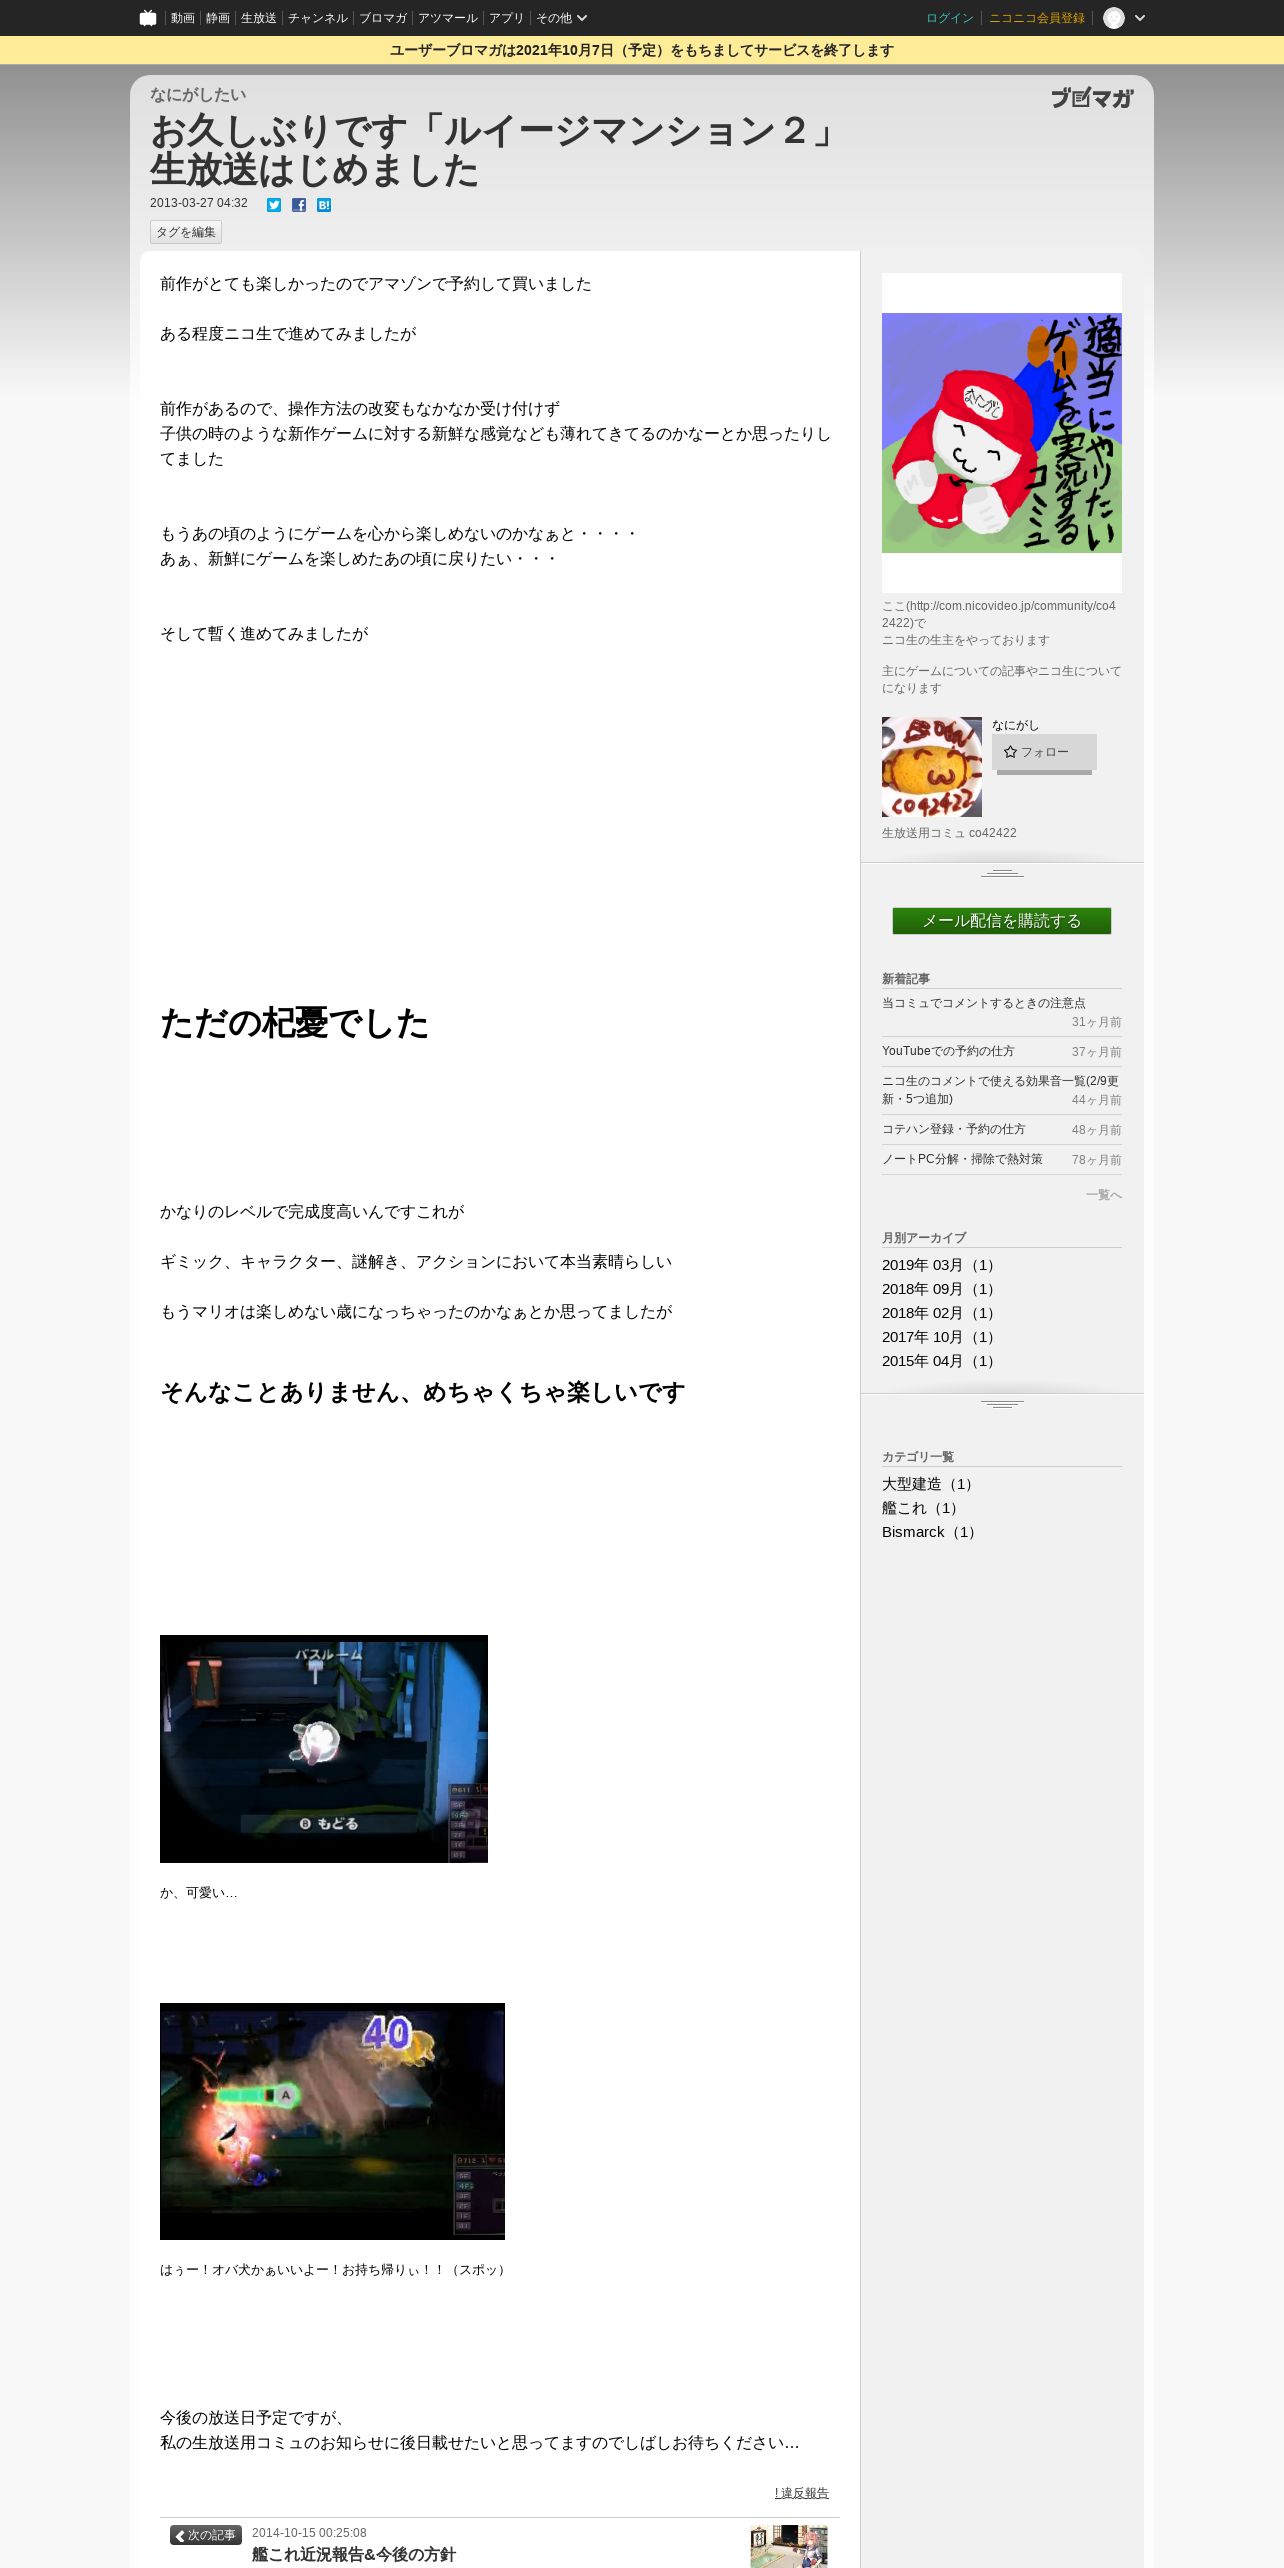Open YouTubeでの予約の仕方 article
The width and height of the screenshot is (1284, 2568).
[948, 1051]
